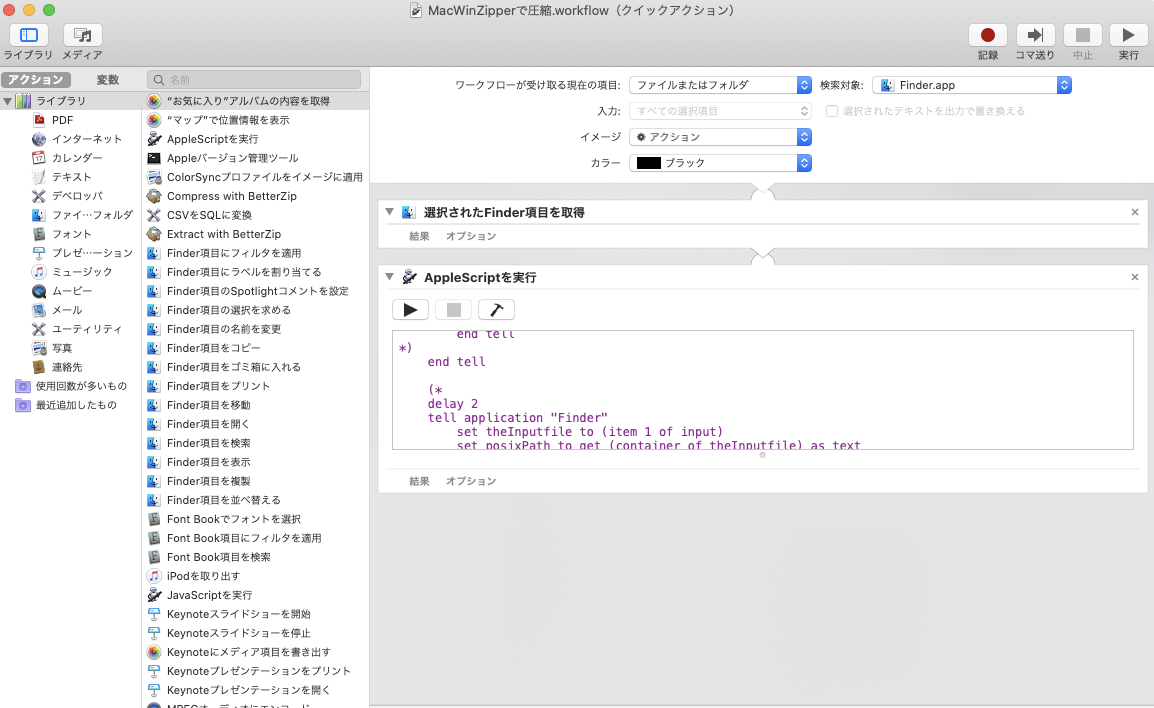
Task: Select the デベロッパ category
Action: [x=77, y=197]
